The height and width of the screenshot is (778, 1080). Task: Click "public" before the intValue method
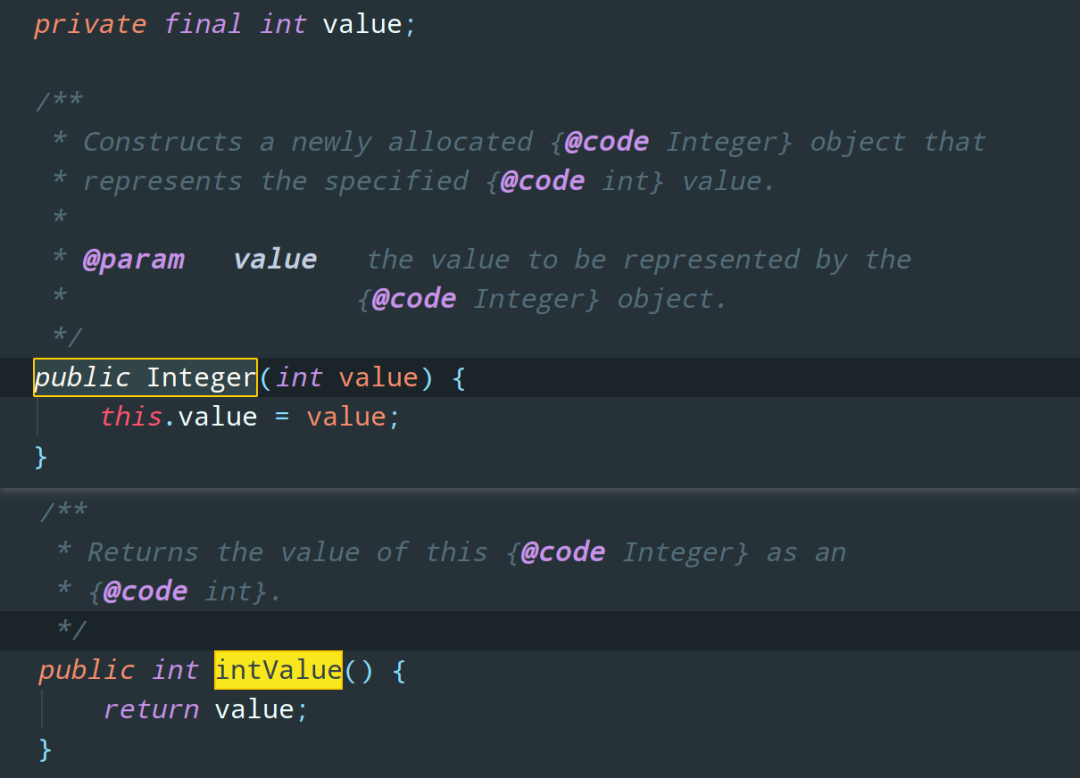(86, 670)
